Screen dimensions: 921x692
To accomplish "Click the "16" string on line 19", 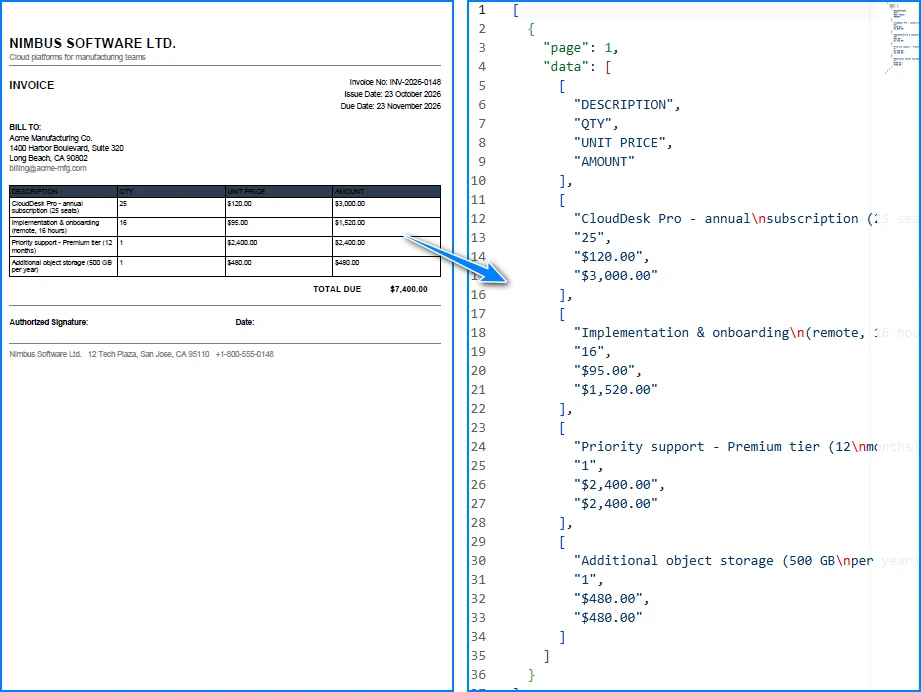I will pos(589,351).
